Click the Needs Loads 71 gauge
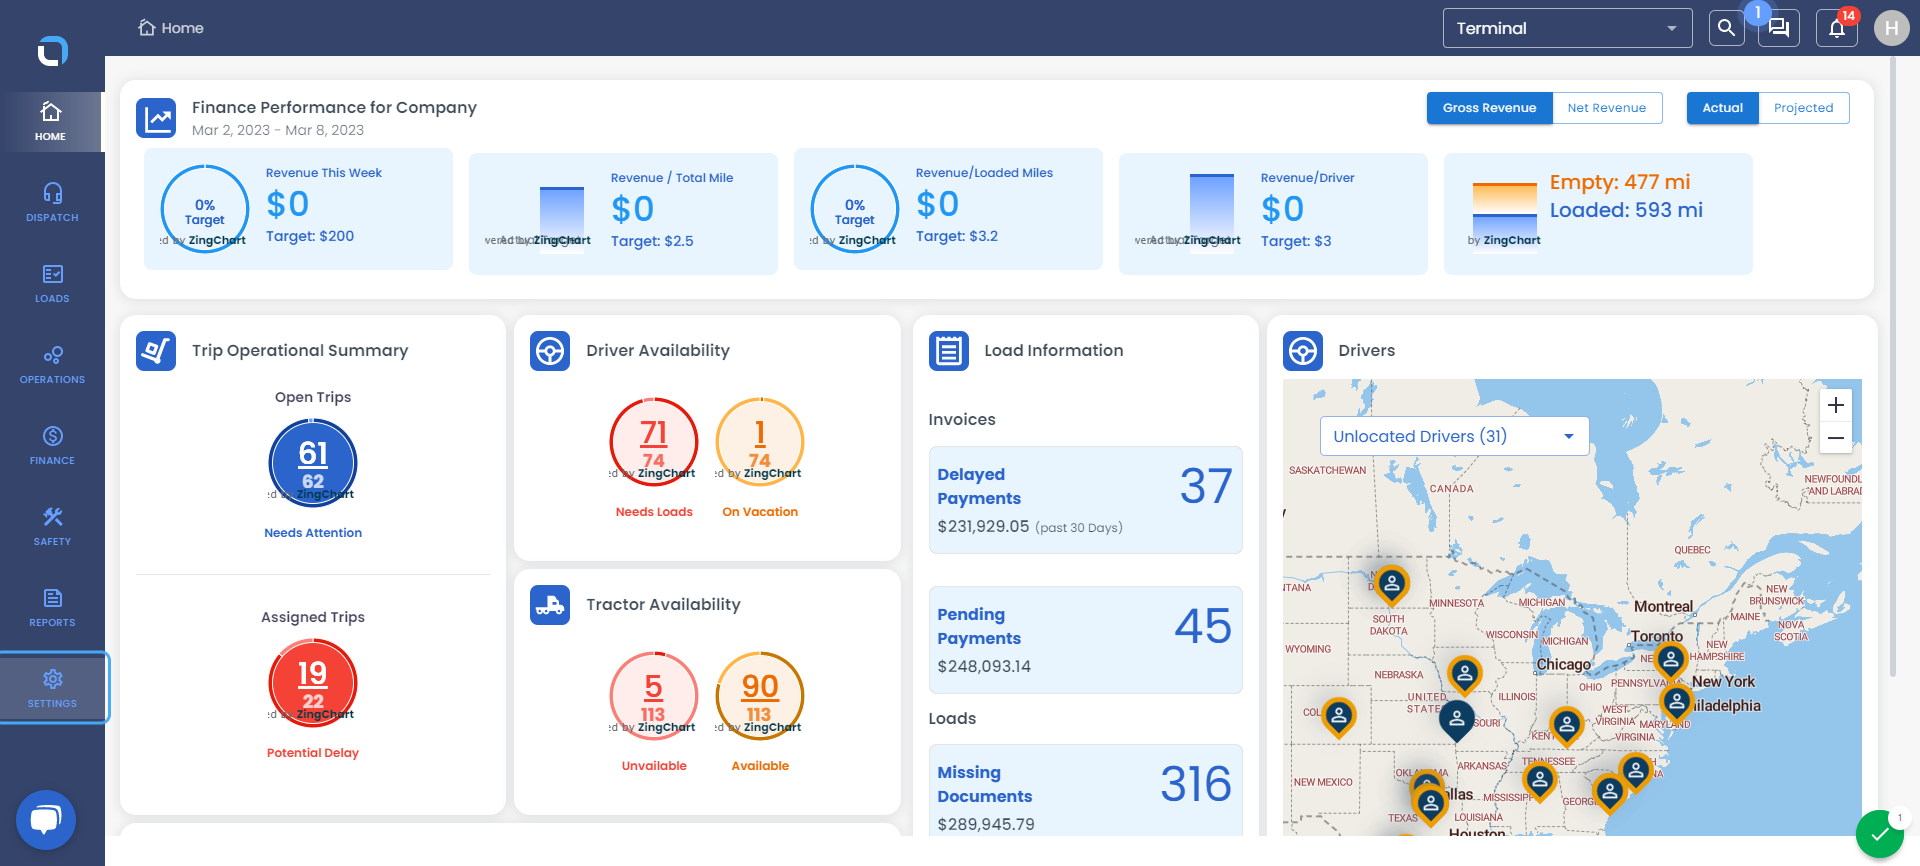 pyautogui.click(x=654, y=442)
